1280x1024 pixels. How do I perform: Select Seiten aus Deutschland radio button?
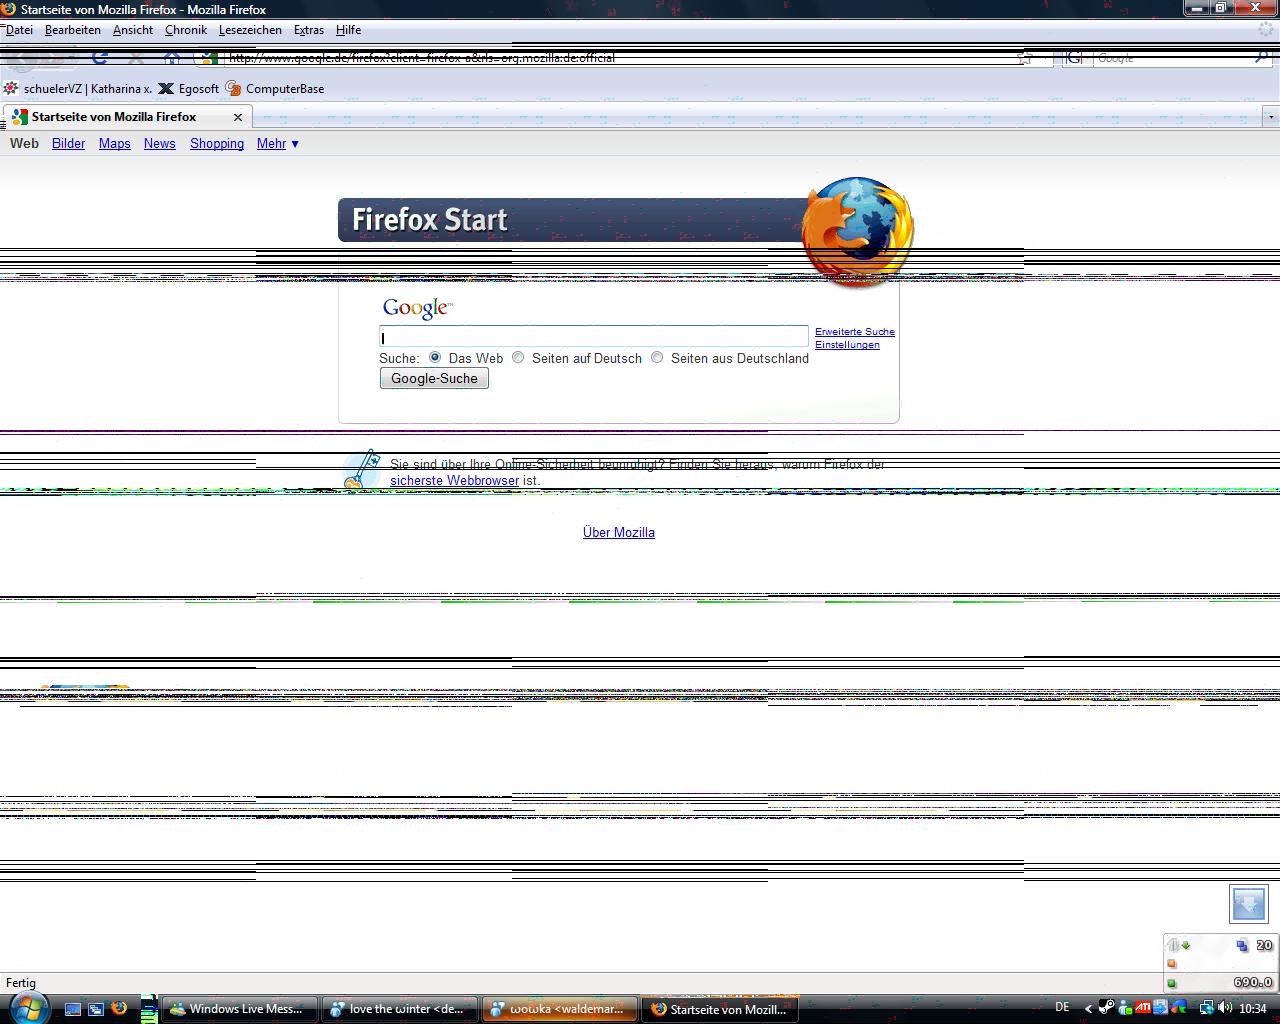coord(657,357)
